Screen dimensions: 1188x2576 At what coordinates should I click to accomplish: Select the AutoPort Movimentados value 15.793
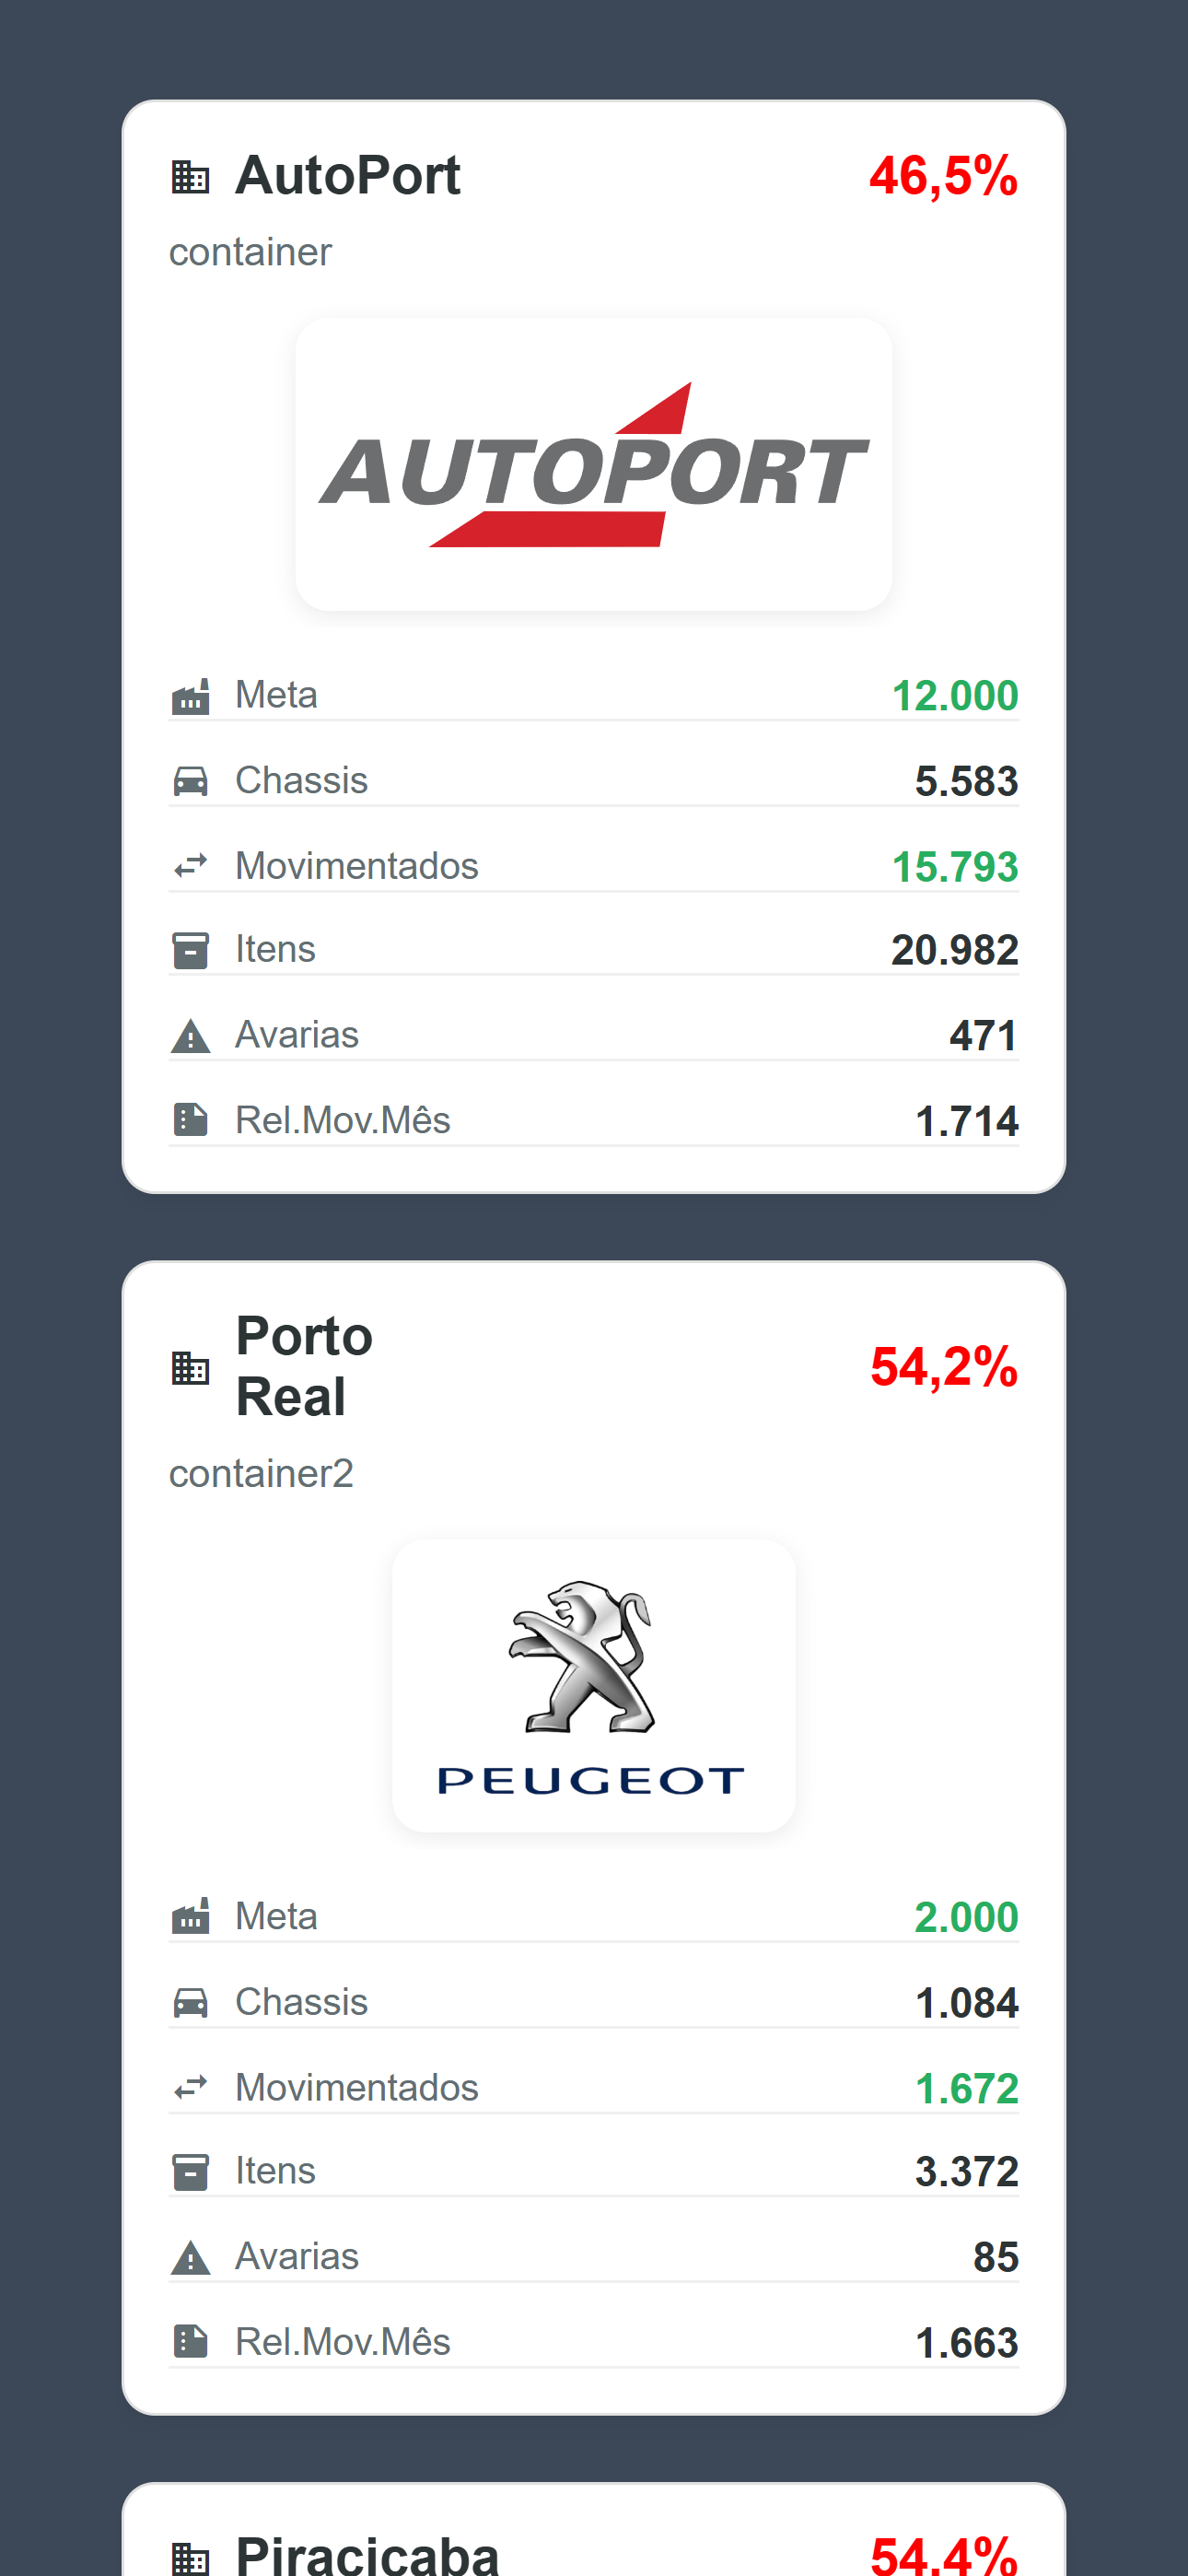(954, 867)
